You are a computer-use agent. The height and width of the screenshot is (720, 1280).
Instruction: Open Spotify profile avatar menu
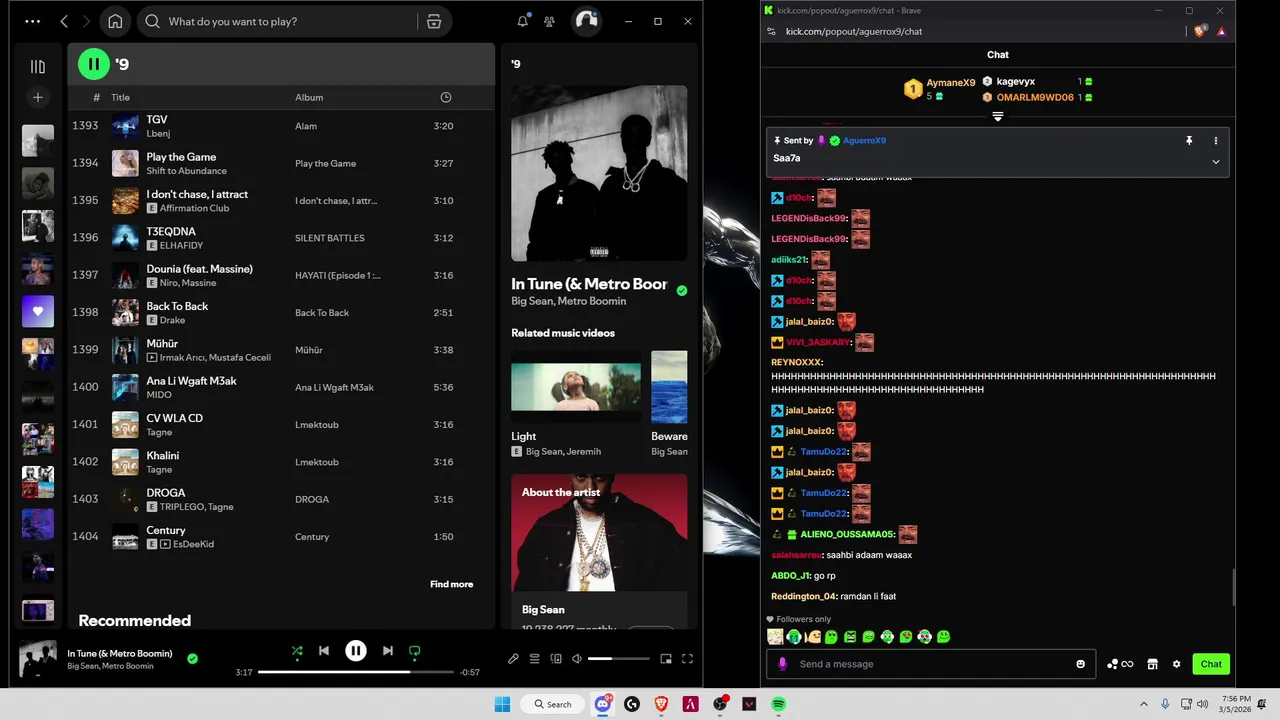pyautogui.click(x=587, y=21)
